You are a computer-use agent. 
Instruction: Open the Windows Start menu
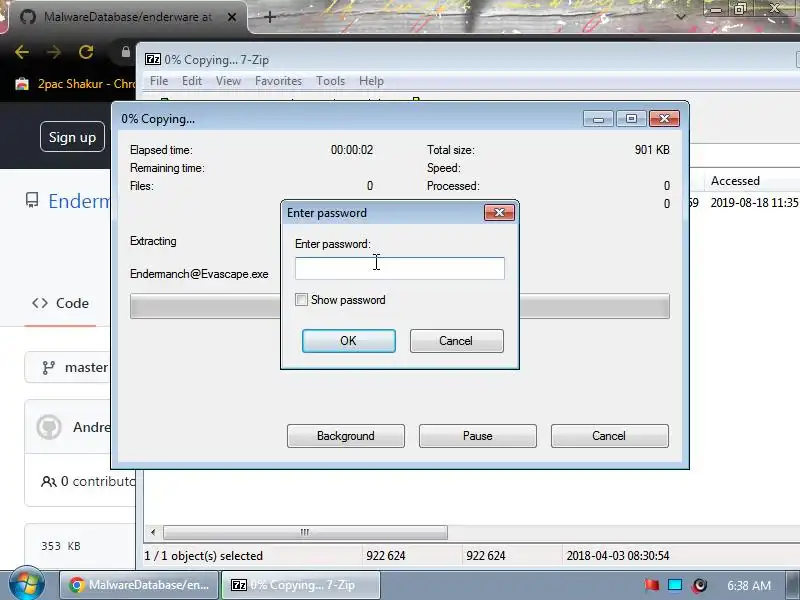(25, 585)
